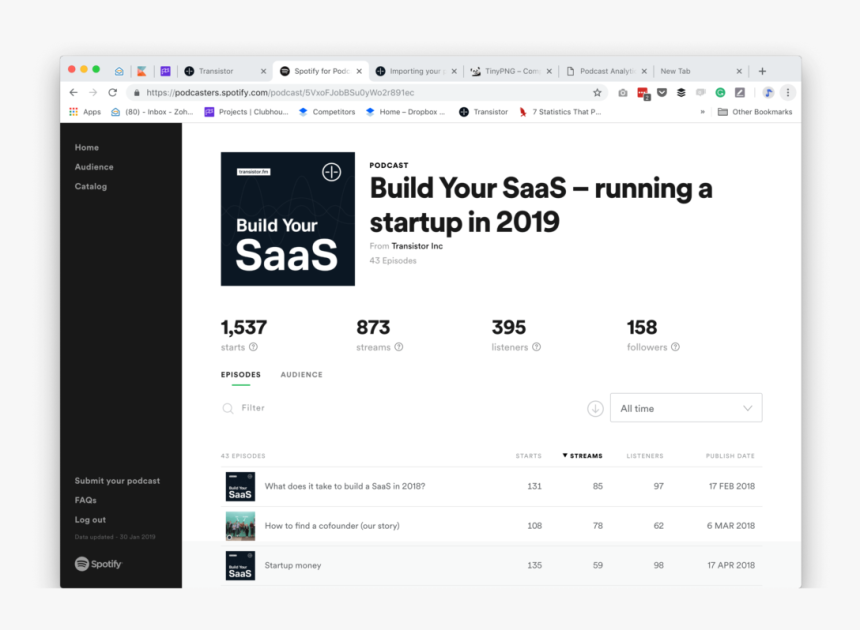
Task: Click the search icon in the Filter field
Action: tap(229, 408)
